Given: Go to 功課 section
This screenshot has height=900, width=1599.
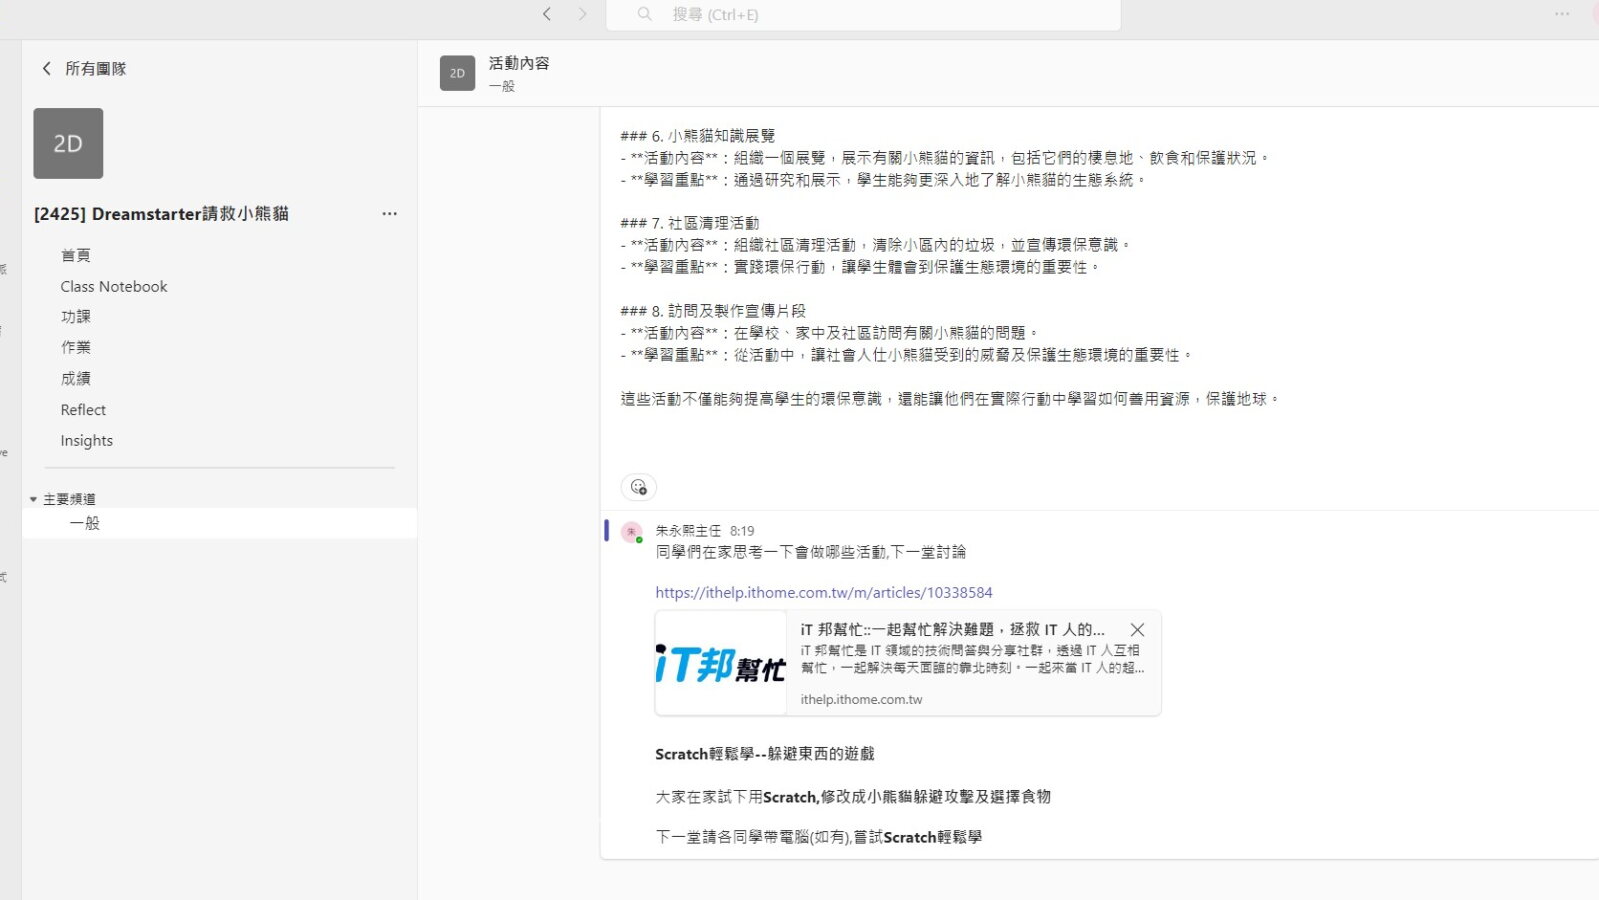Looking at the screenshot, I should pyautogui.click(x=76, y=316).
